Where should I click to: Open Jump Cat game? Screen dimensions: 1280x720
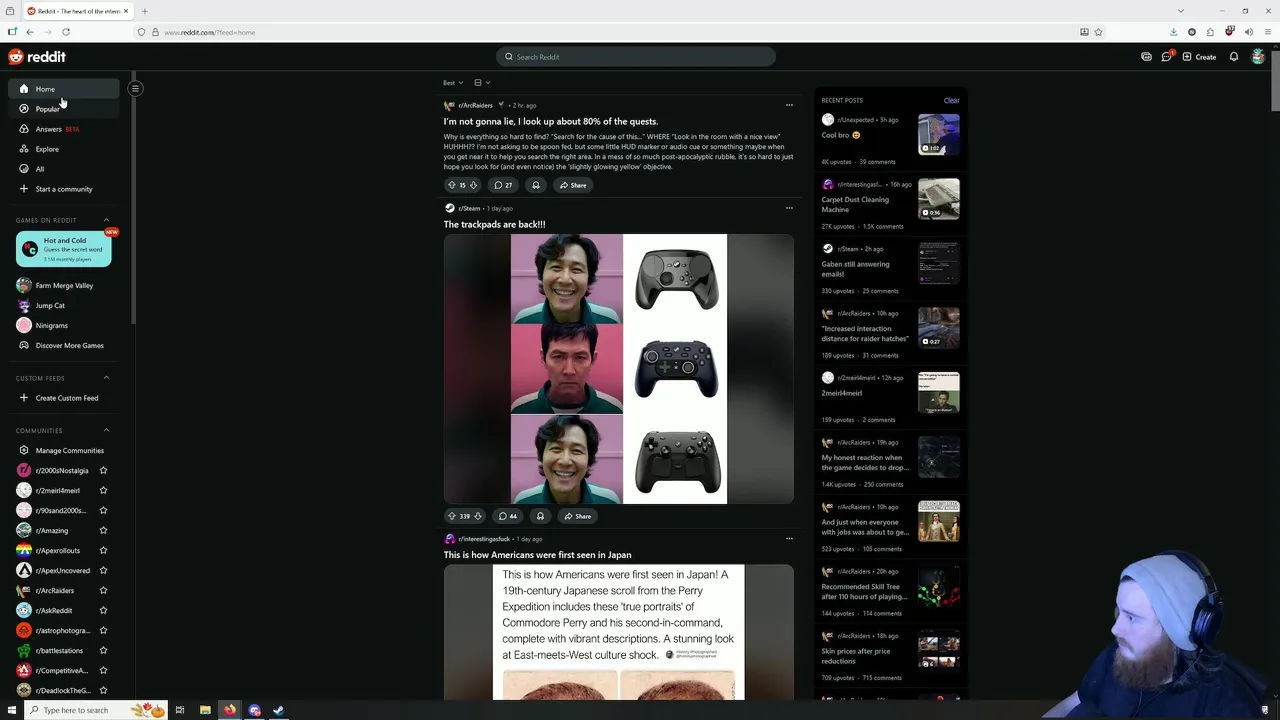coord(64,305)
